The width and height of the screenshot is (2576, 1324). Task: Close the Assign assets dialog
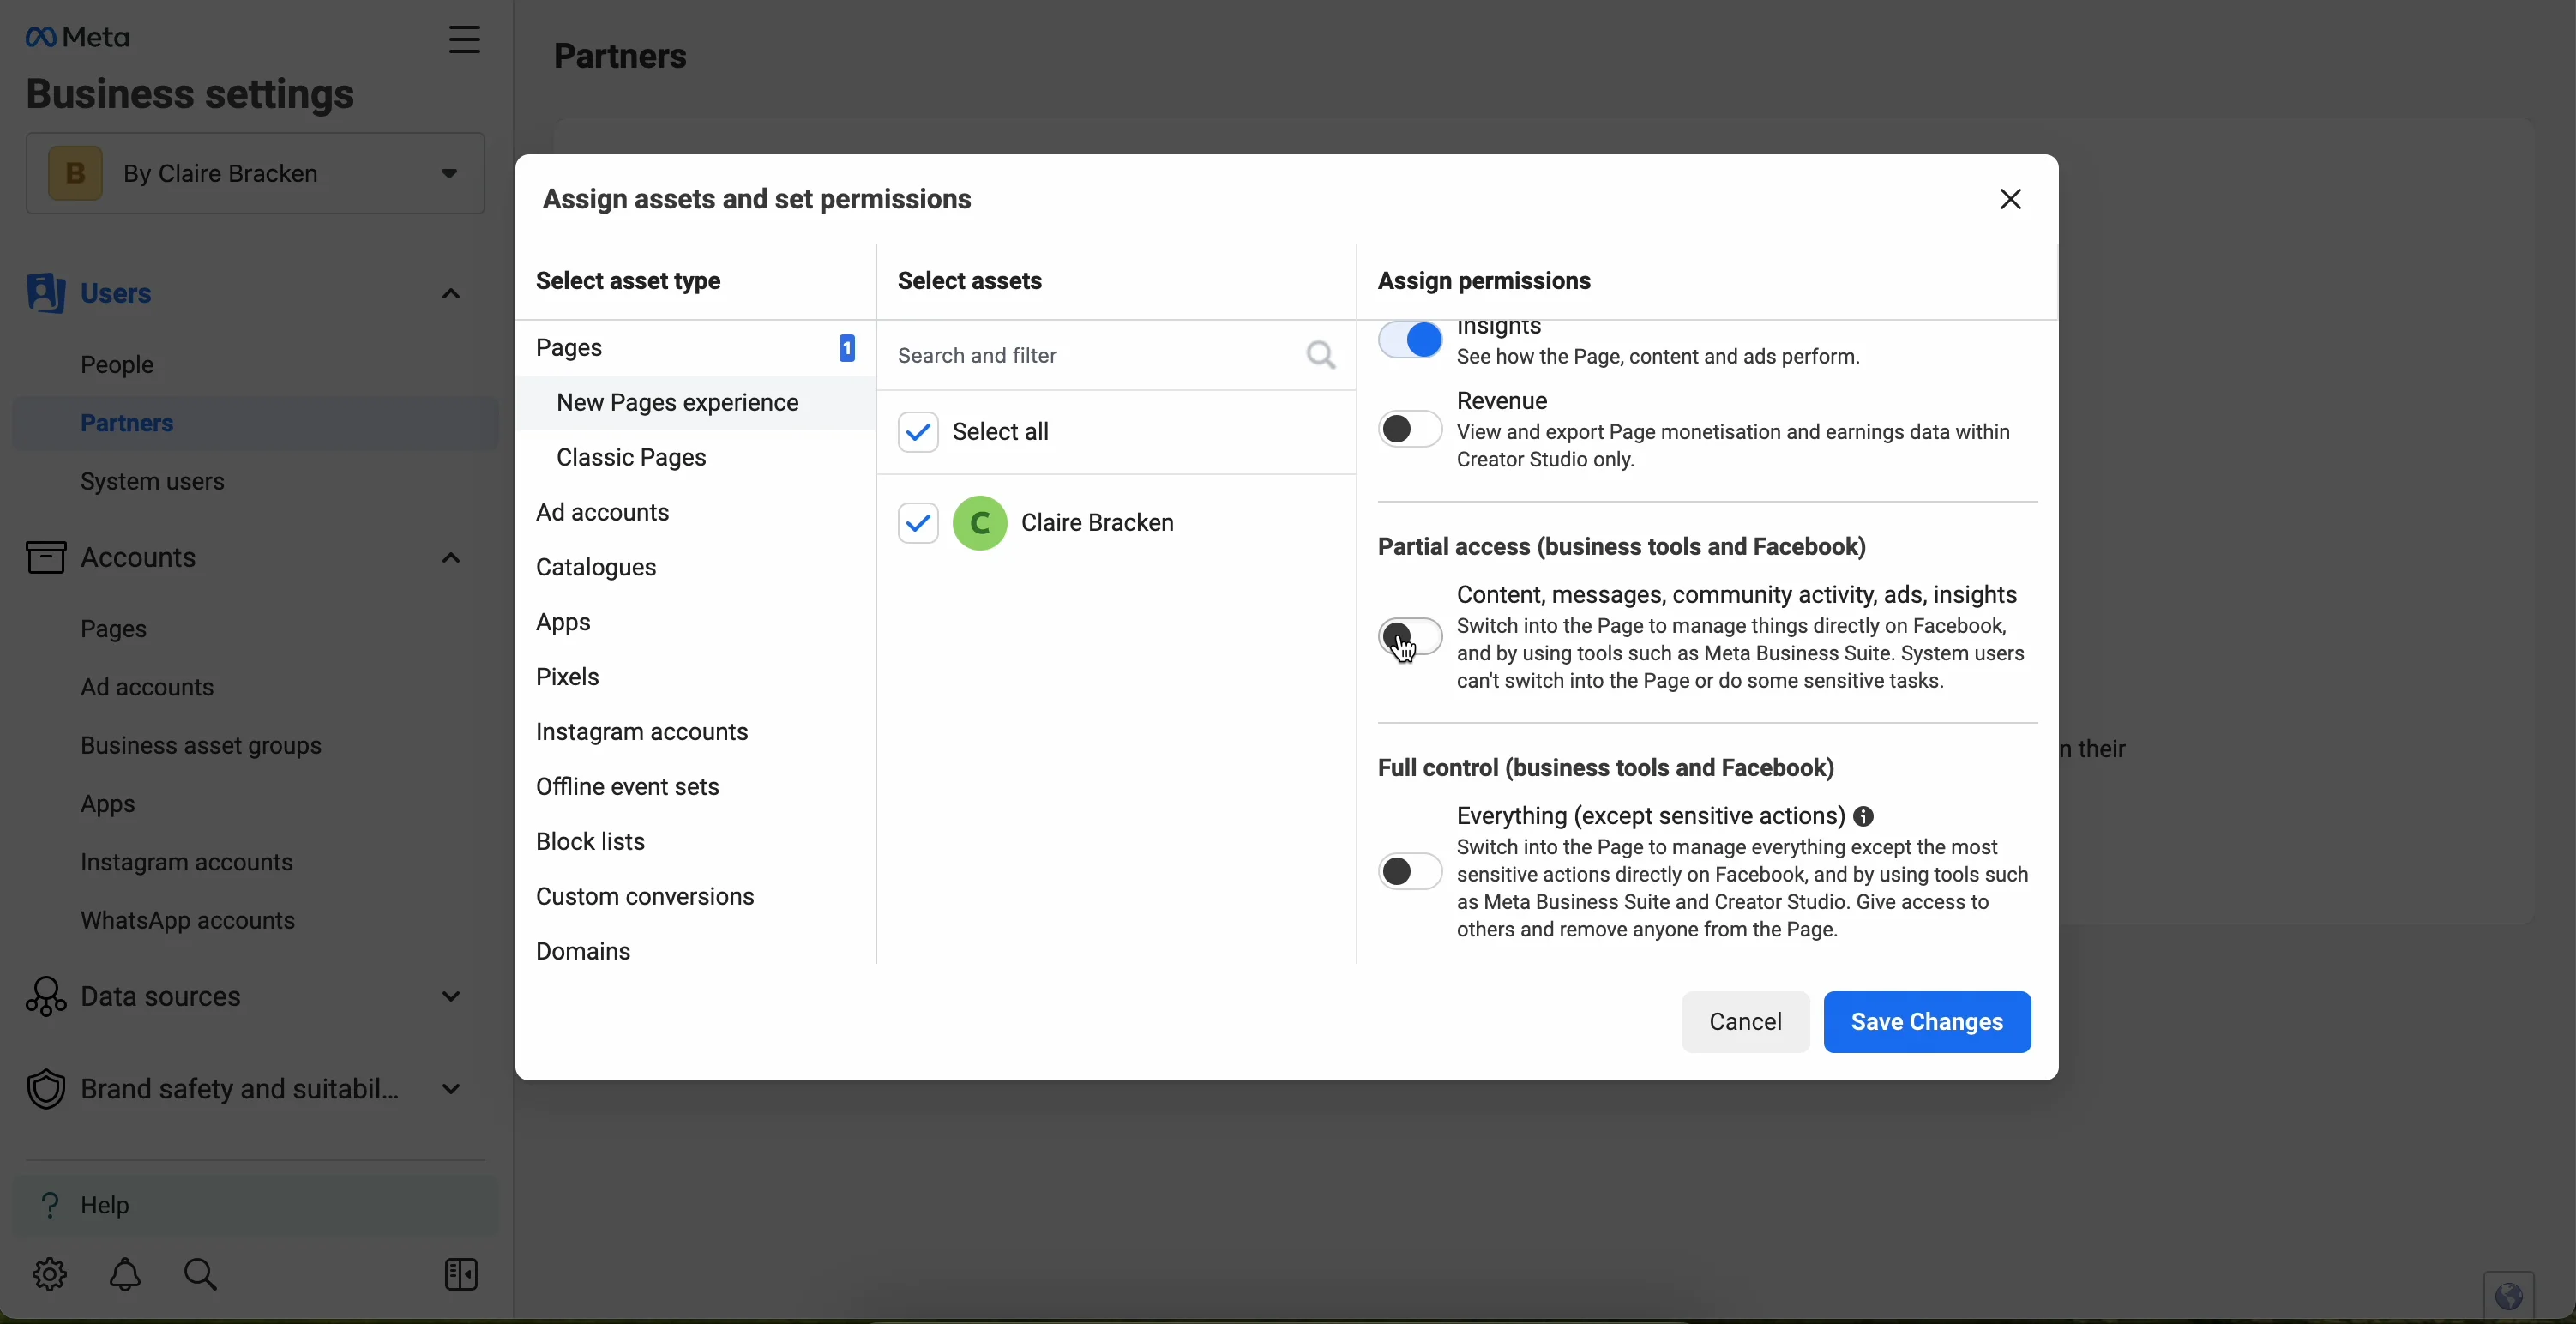click(x=2011, y=200)
